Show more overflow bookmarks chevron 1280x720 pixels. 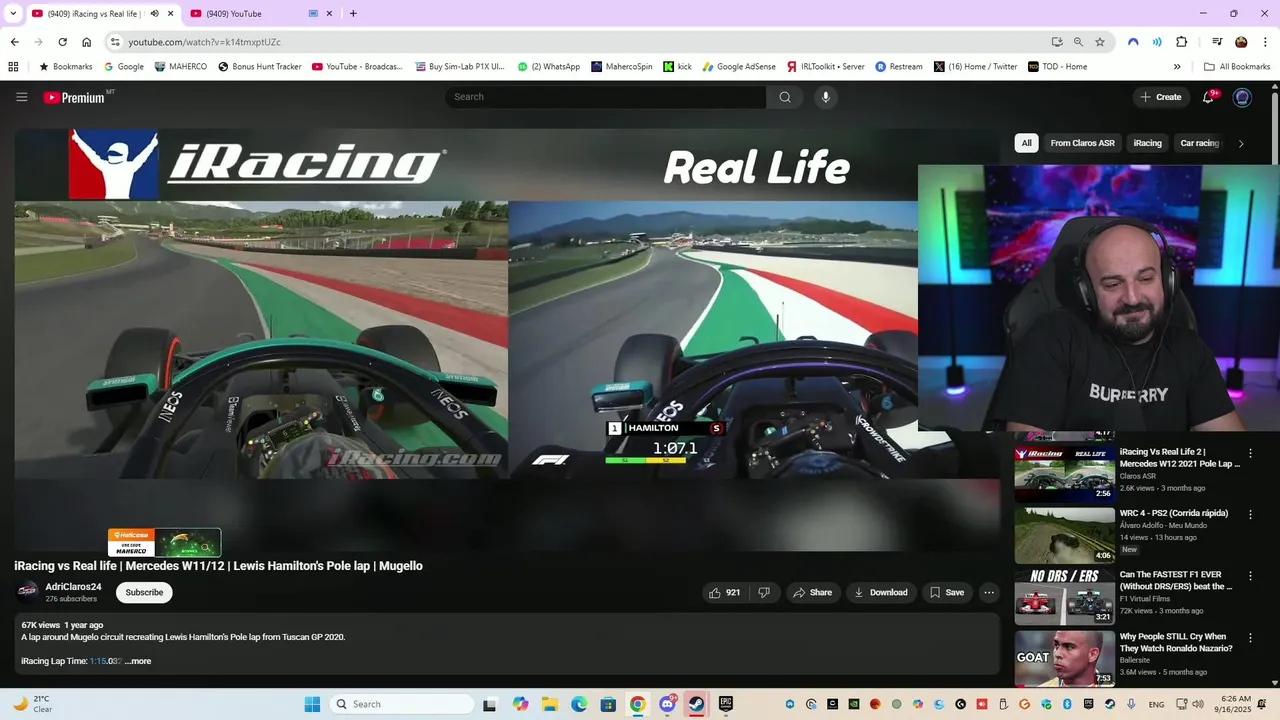coord(1177,67)
